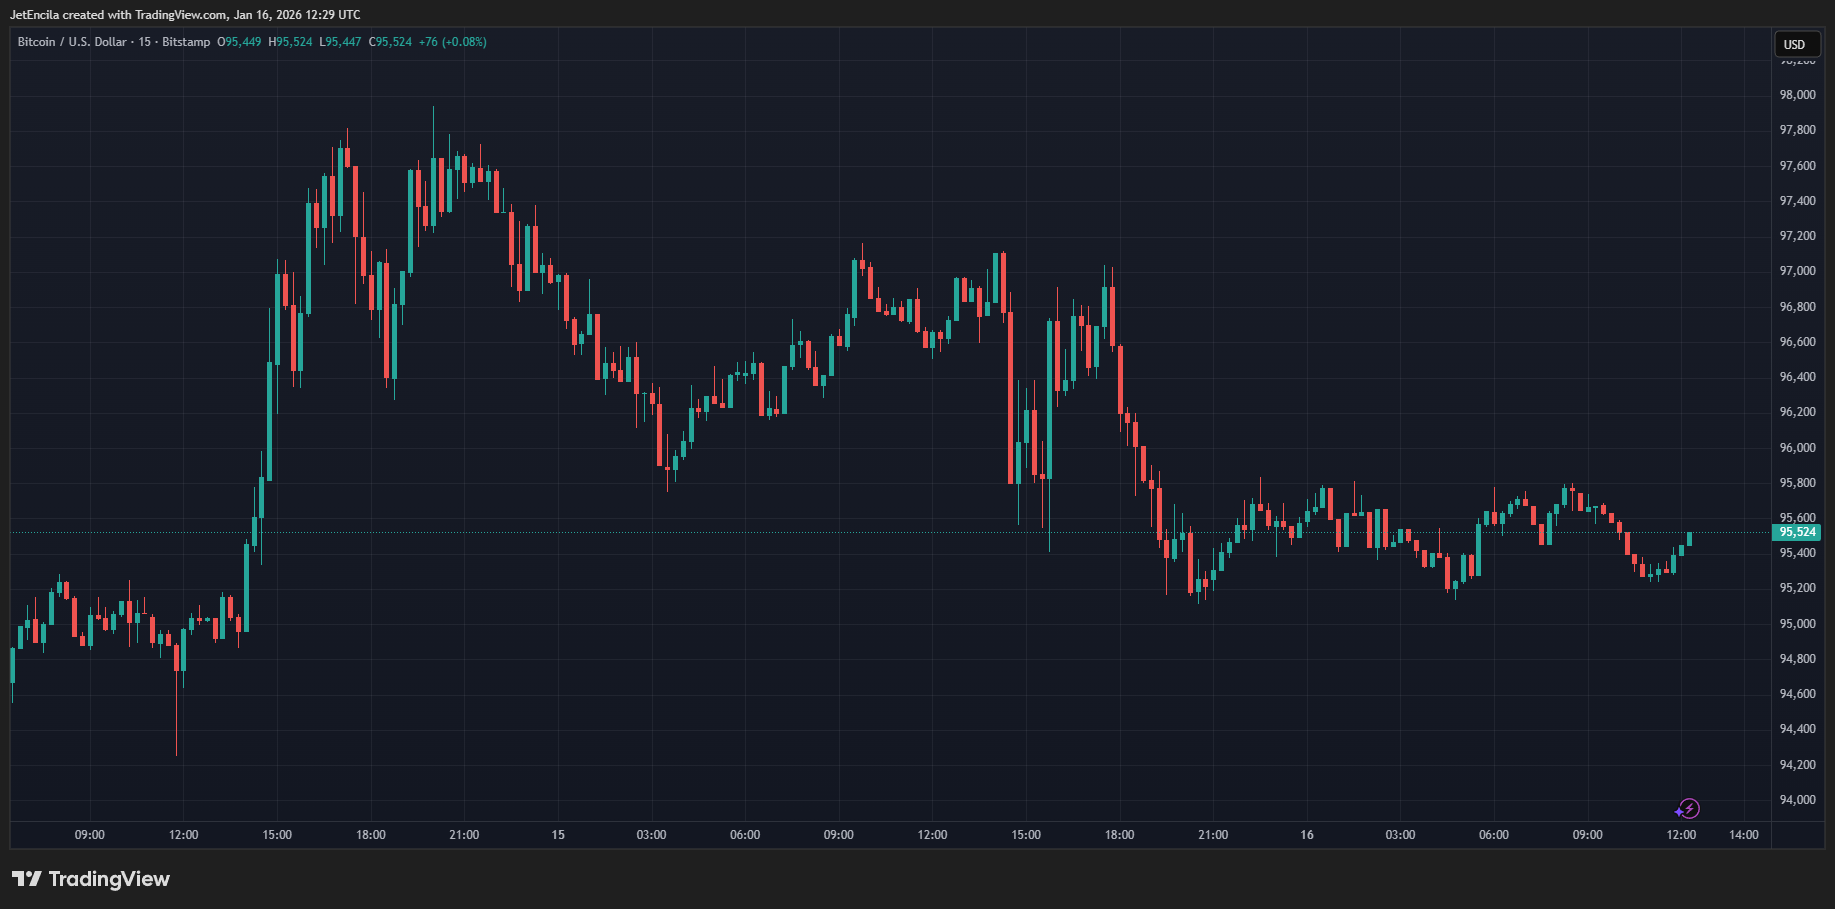Toggle the USD currency display
The height and width of the screenshot is (909, 1835).
tap(1796, 44)
